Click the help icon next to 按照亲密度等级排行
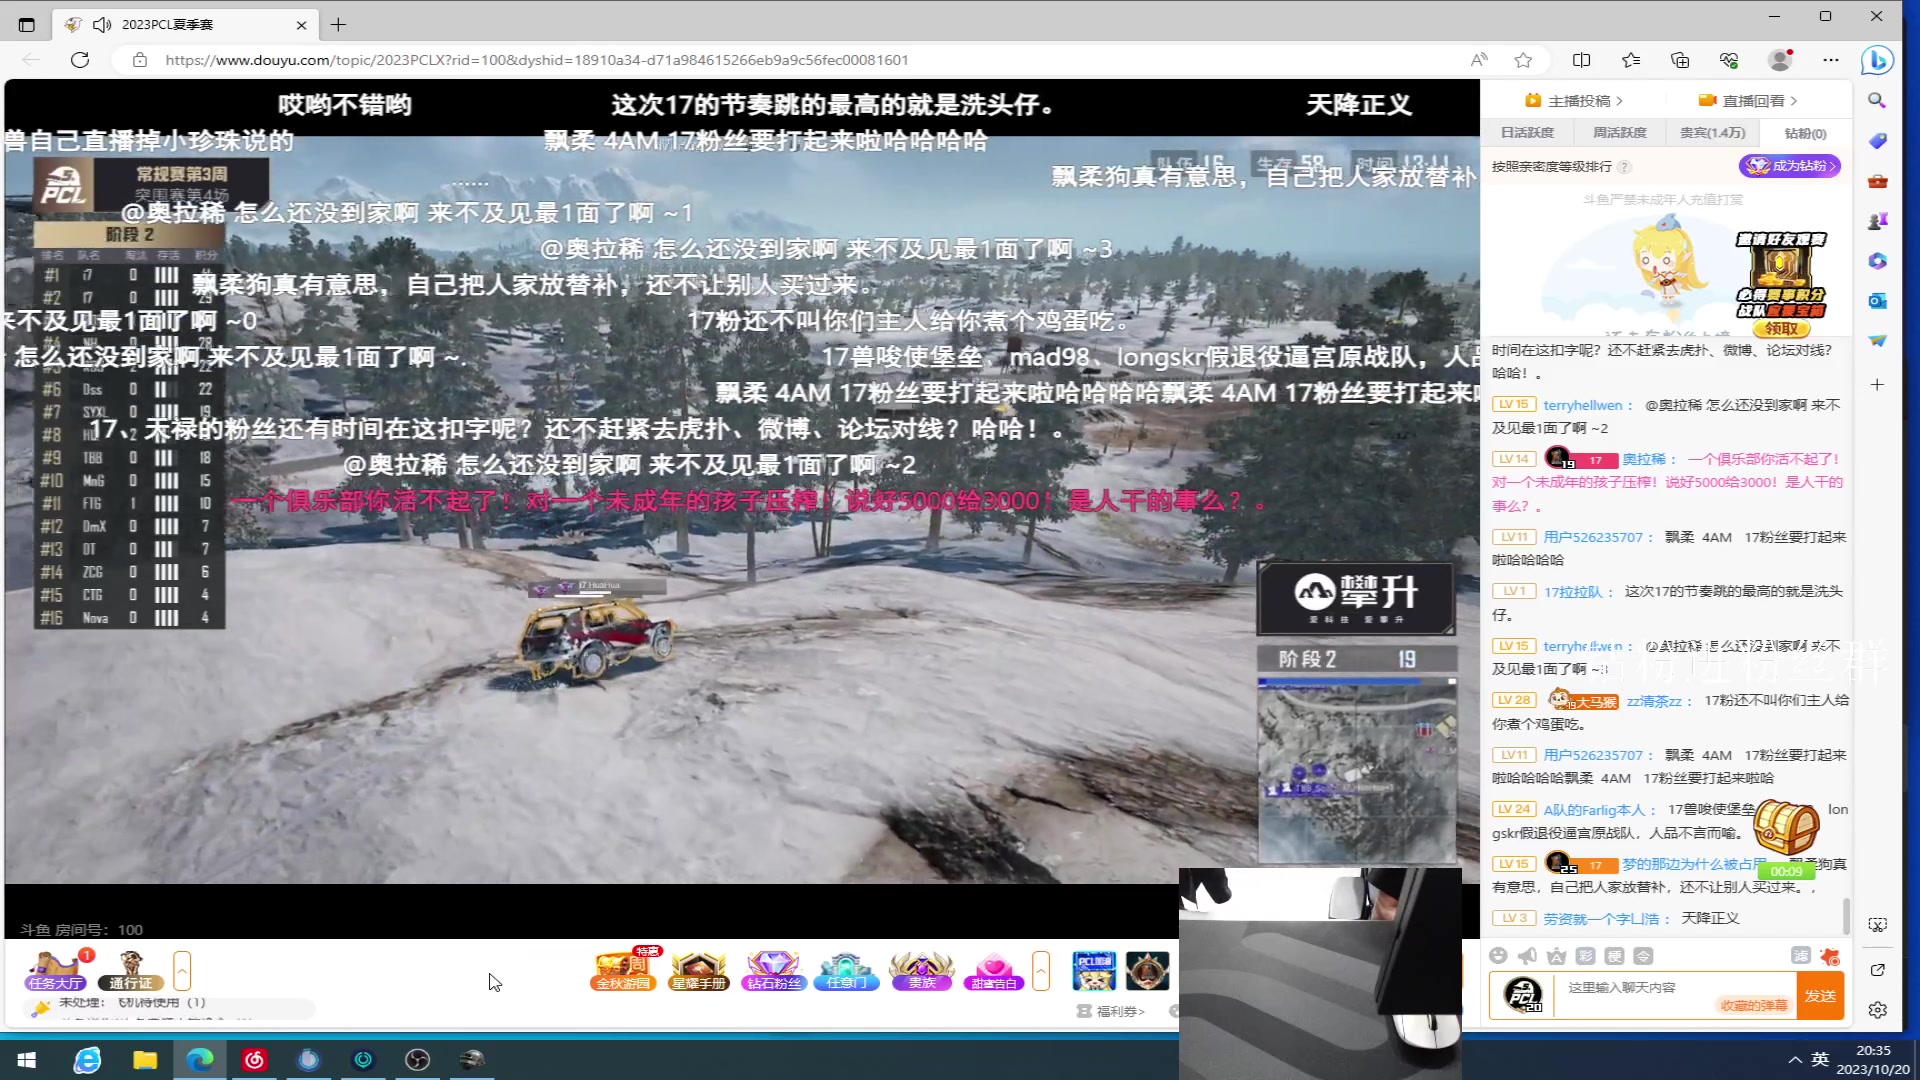The image size is (1920, 1080). pos(1624,167)
